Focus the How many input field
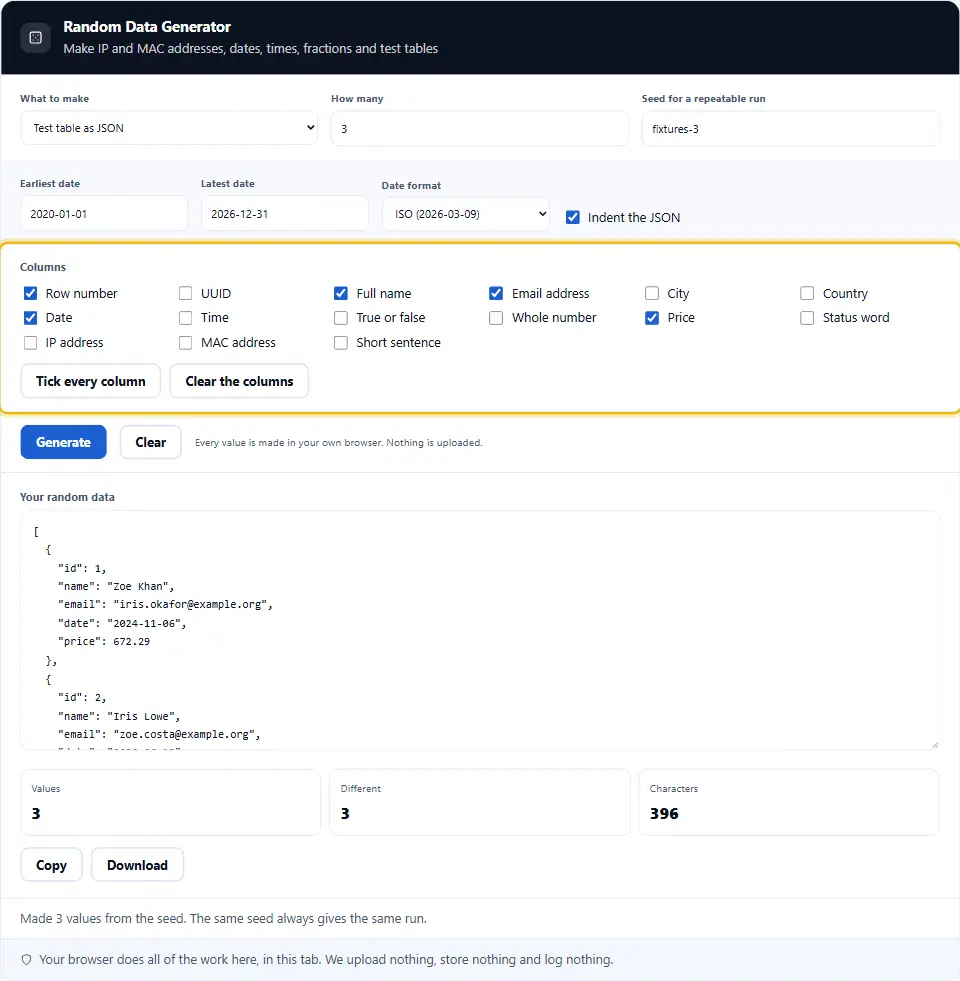This screenshot has width=960, height=981. 479,128
